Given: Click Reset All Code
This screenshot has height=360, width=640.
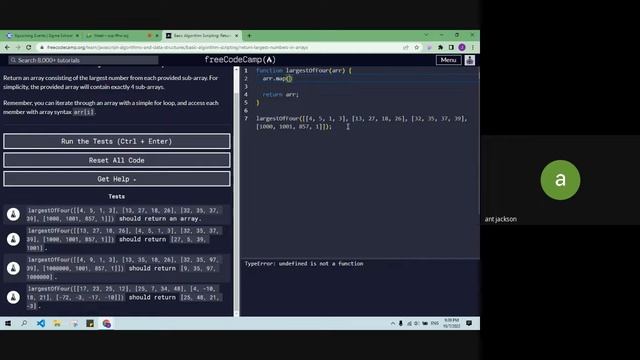Looking at the screenshot, I should pos(117,160).
